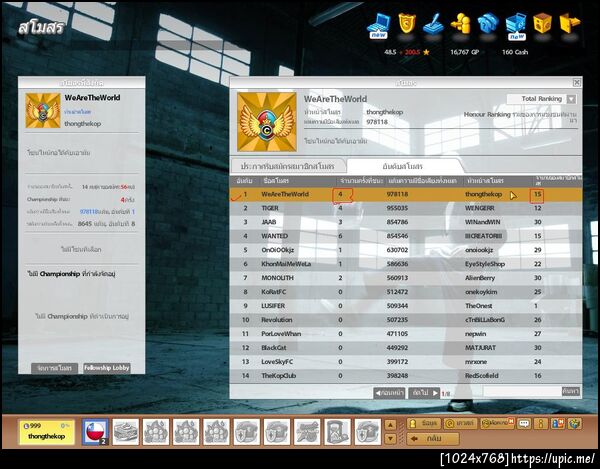
Task: Switch to the club ranking tab
Action: click(403, 166)
